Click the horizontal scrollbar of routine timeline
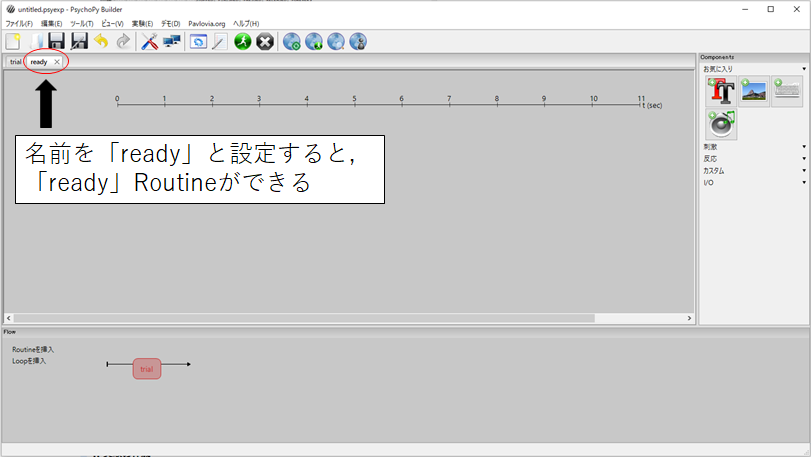 click(x=300, y=318)
